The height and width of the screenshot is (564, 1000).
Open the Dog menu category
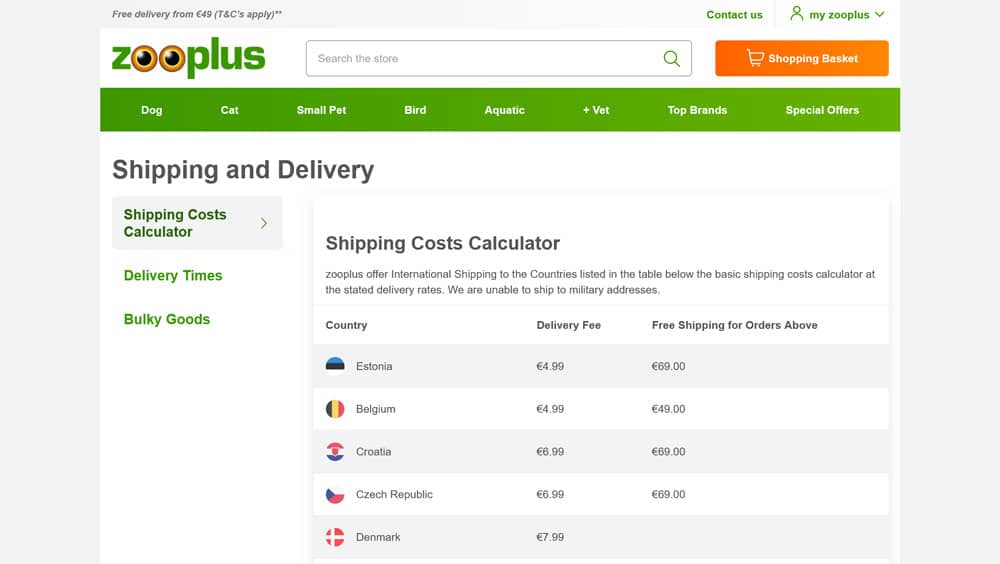[x=152, y=110]
